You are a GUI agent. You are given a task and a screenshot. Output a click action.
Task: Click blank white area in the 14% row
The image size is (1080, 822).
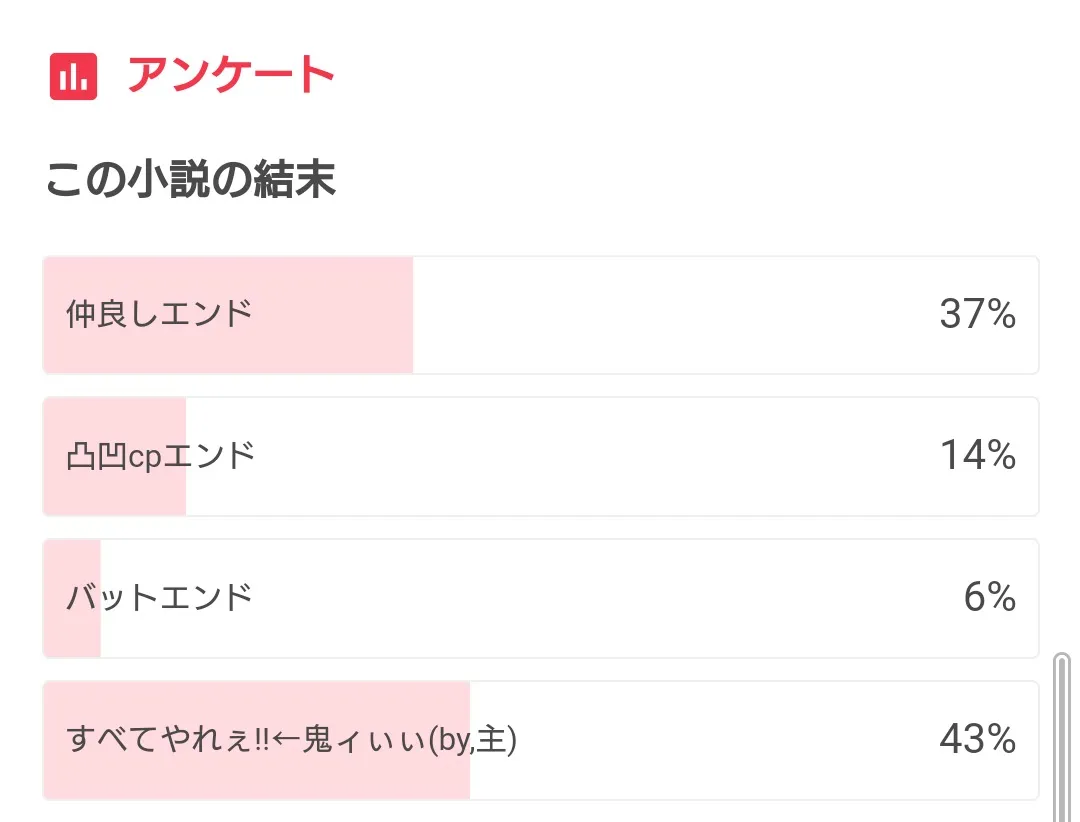tap(600, 456)
